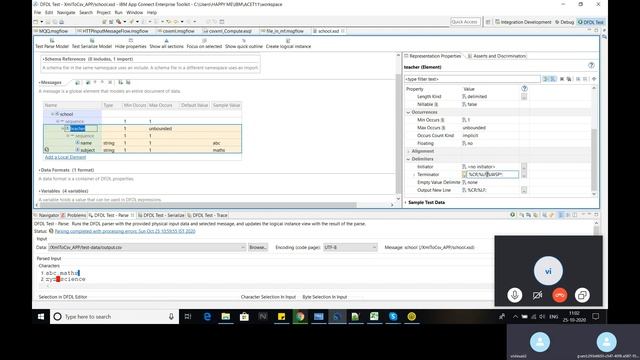Collapse the school message tree node
The height and width of the screenshot is (360, 640).
(x=52, y=114)
